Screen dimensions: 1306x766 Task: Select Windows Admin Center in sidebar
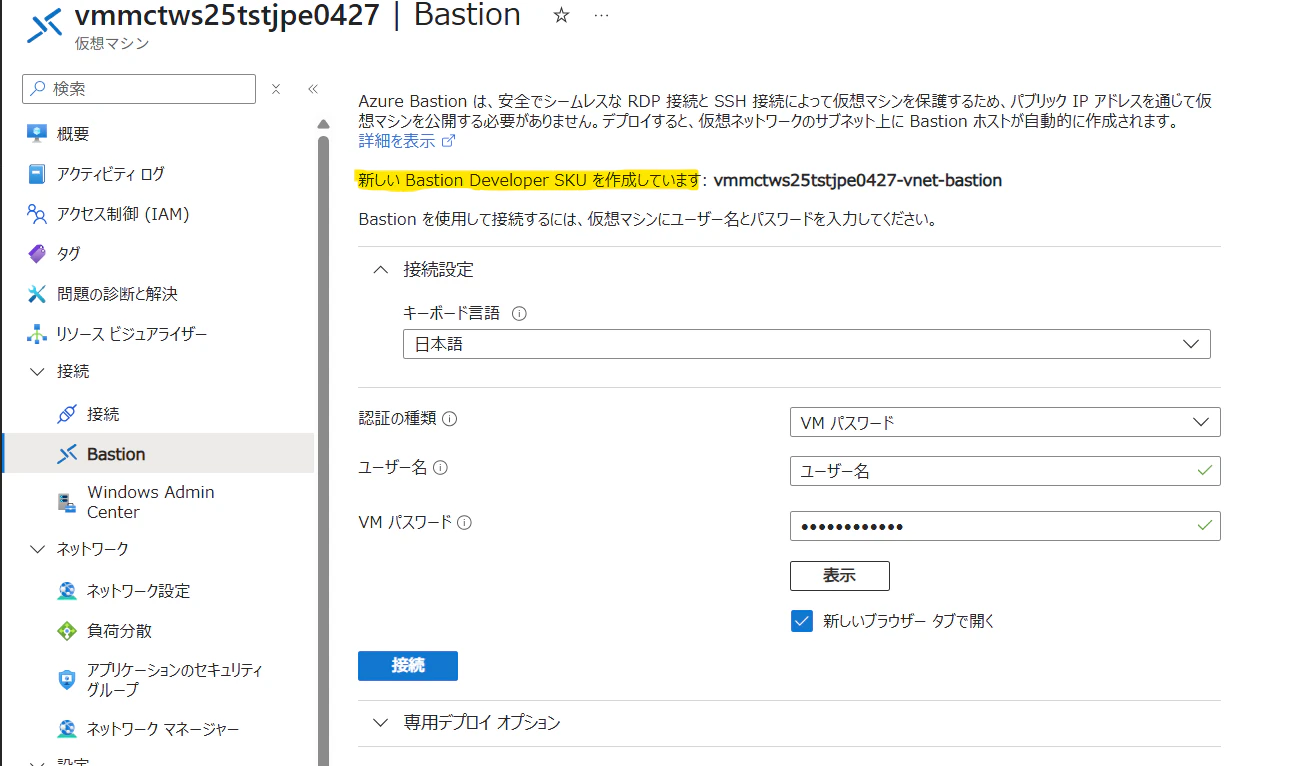151,502
